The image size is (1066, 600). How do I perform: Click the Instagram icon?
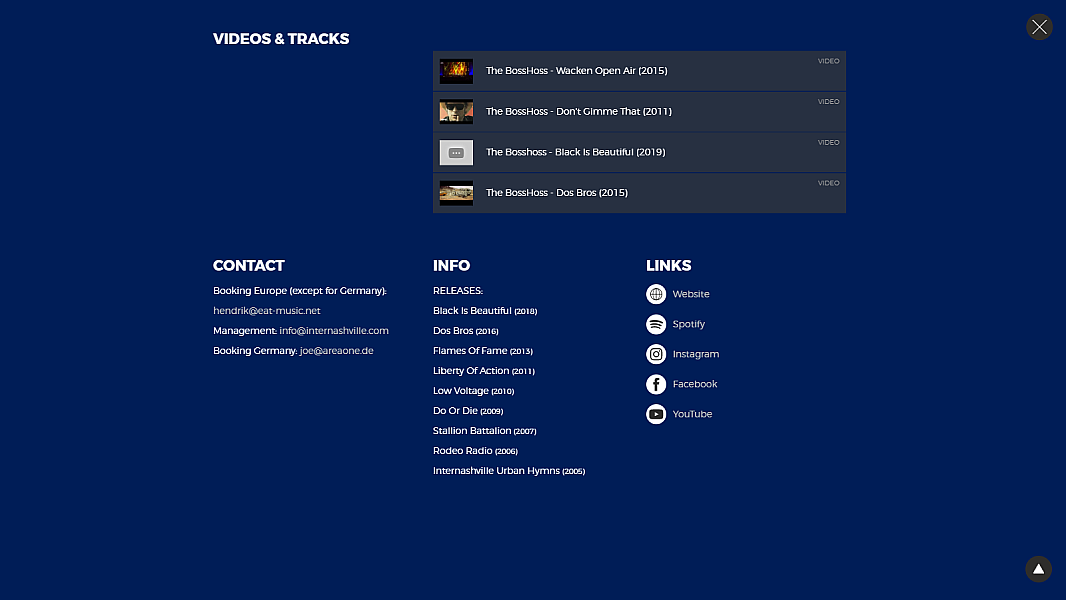tap(656, 354)
